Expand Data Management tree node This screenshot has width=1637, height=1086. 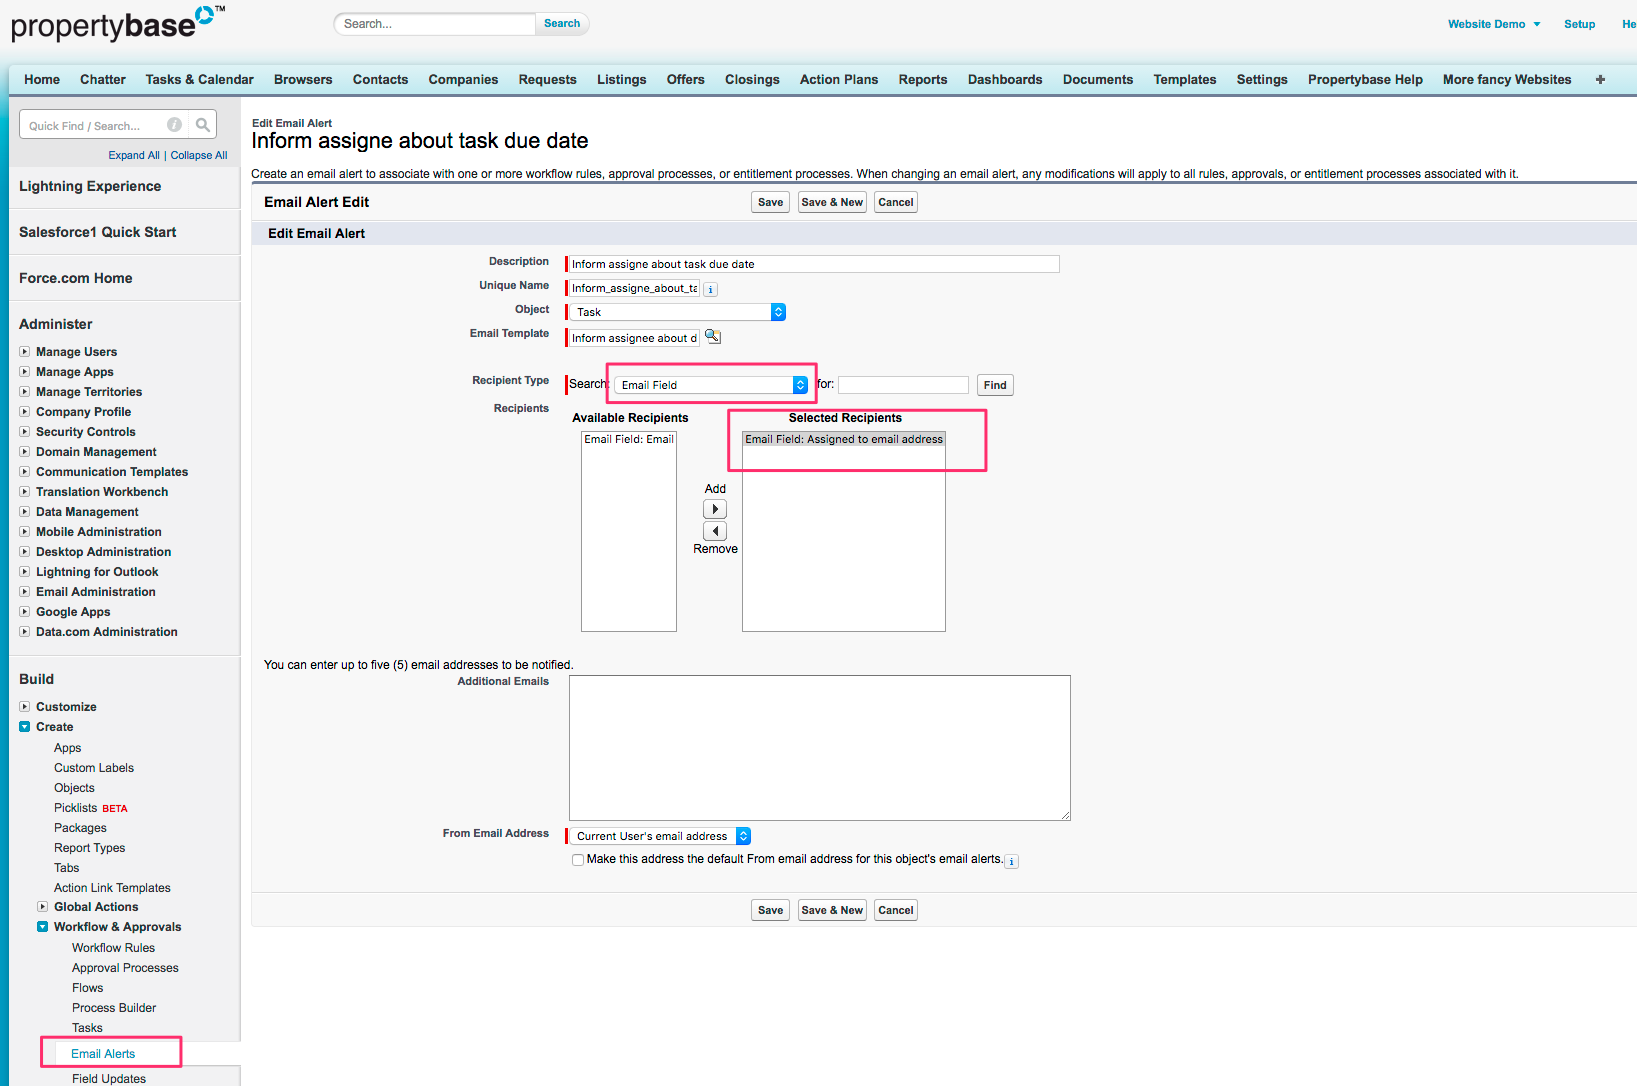(x=25, y=512)
